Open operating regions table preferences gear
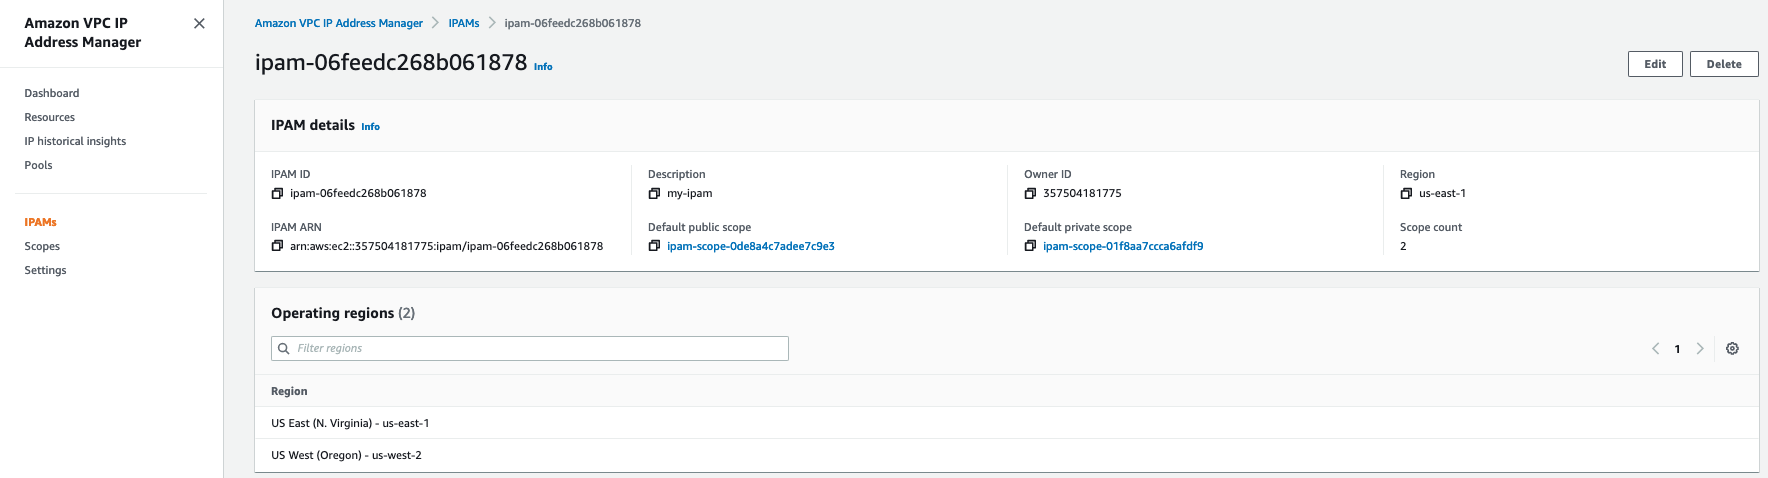This screenshot has height=478, width=1768. (x=1732, y=349)
